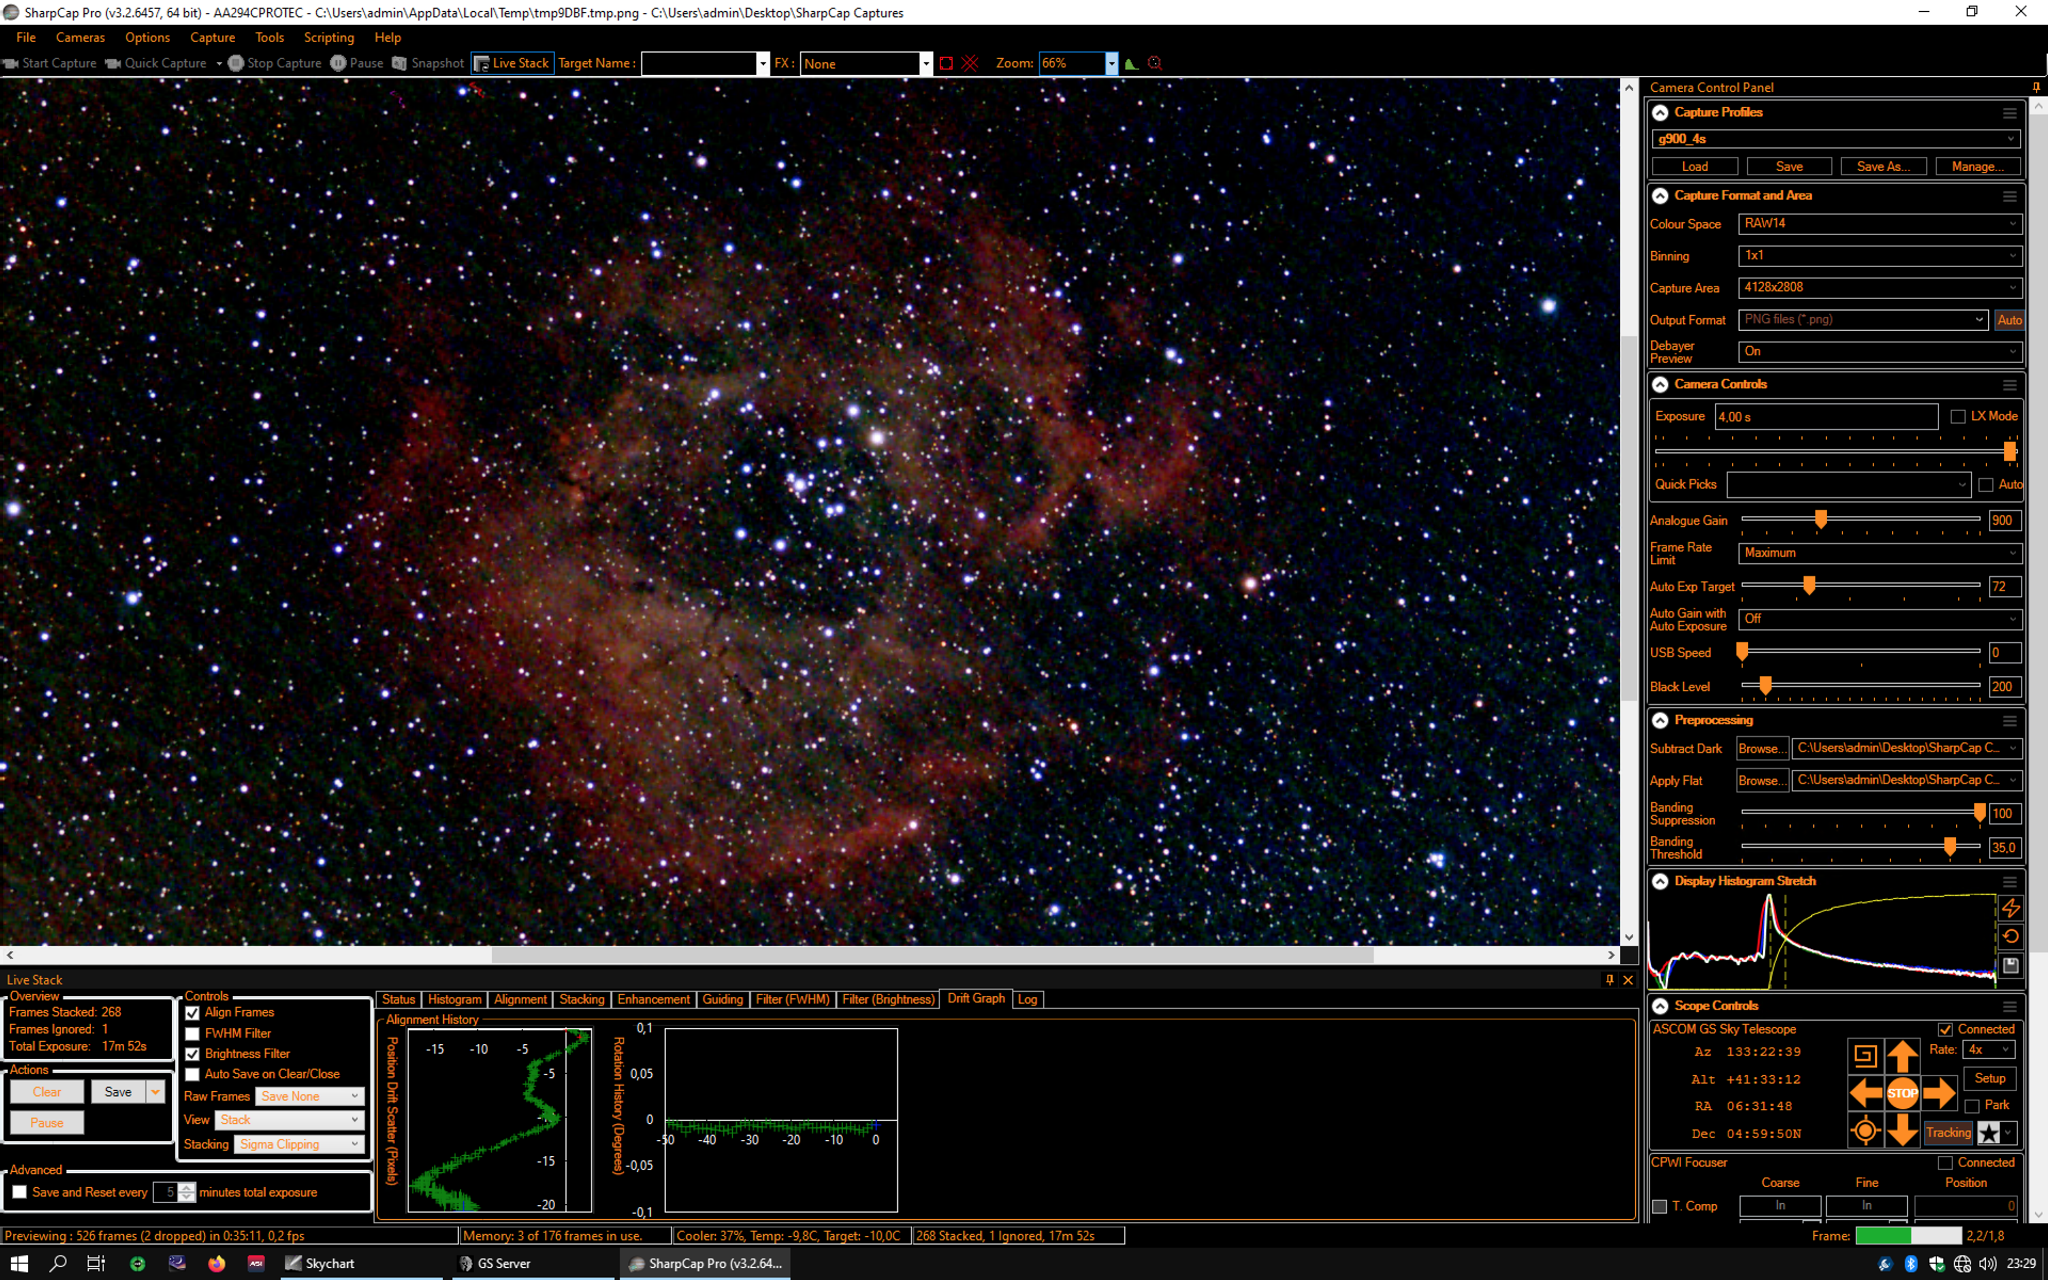Click Manage... in Capture Profiles
This screenshot has height=1280, width=2048.
(1977, 167)
